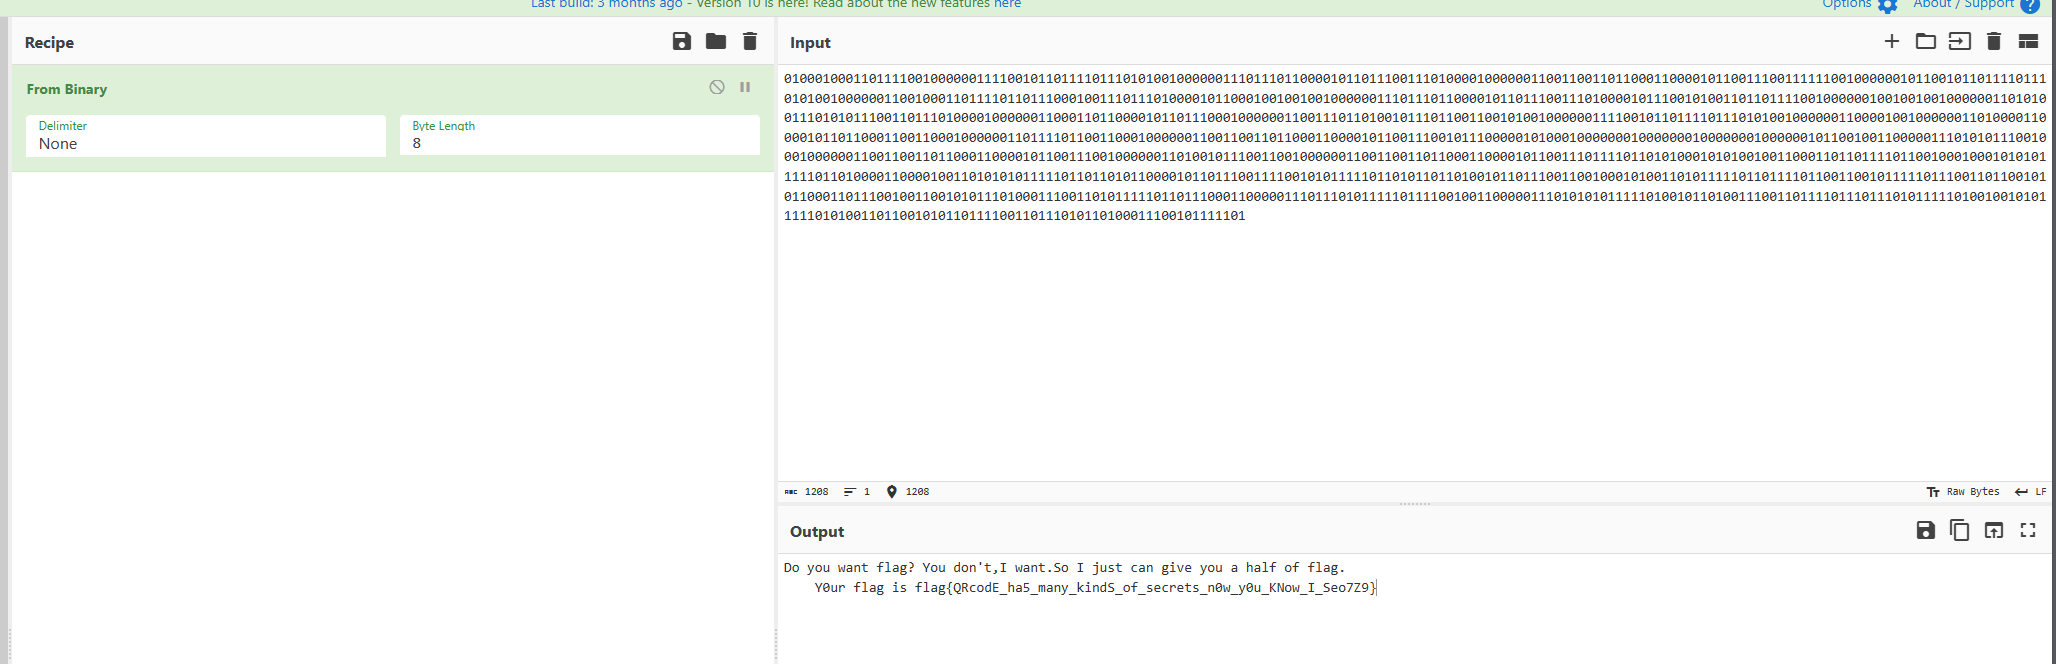2056x664 pixels.
Task: Save output to file
Action: [1925, 531]
